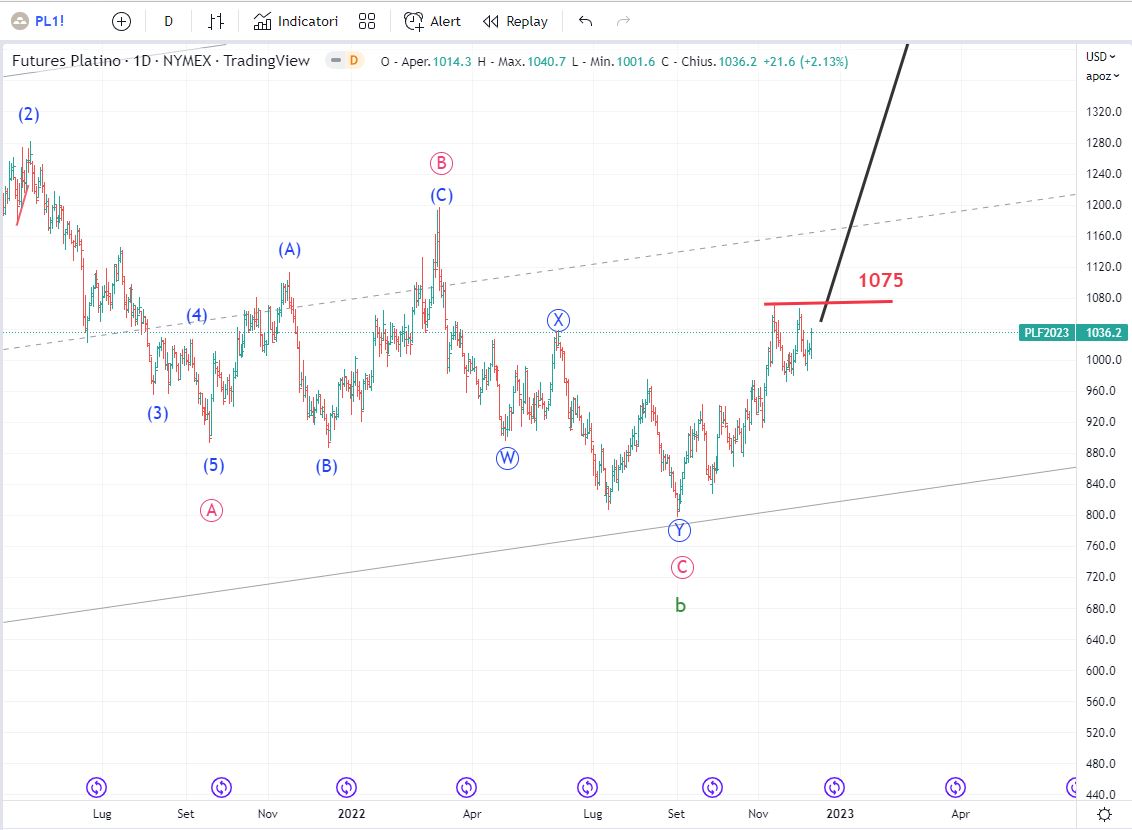Select the blue (4) wave label
Screen dimensions: 1132x830
(x=197, y=315)
